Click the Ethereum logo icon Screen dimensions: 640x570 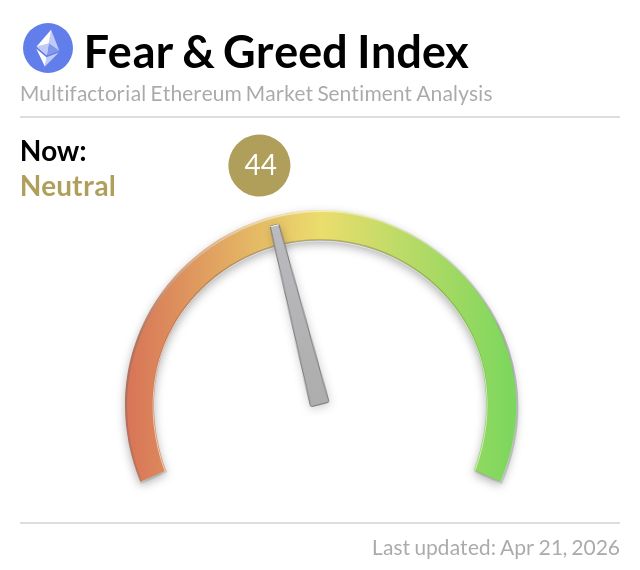[48, 49]
